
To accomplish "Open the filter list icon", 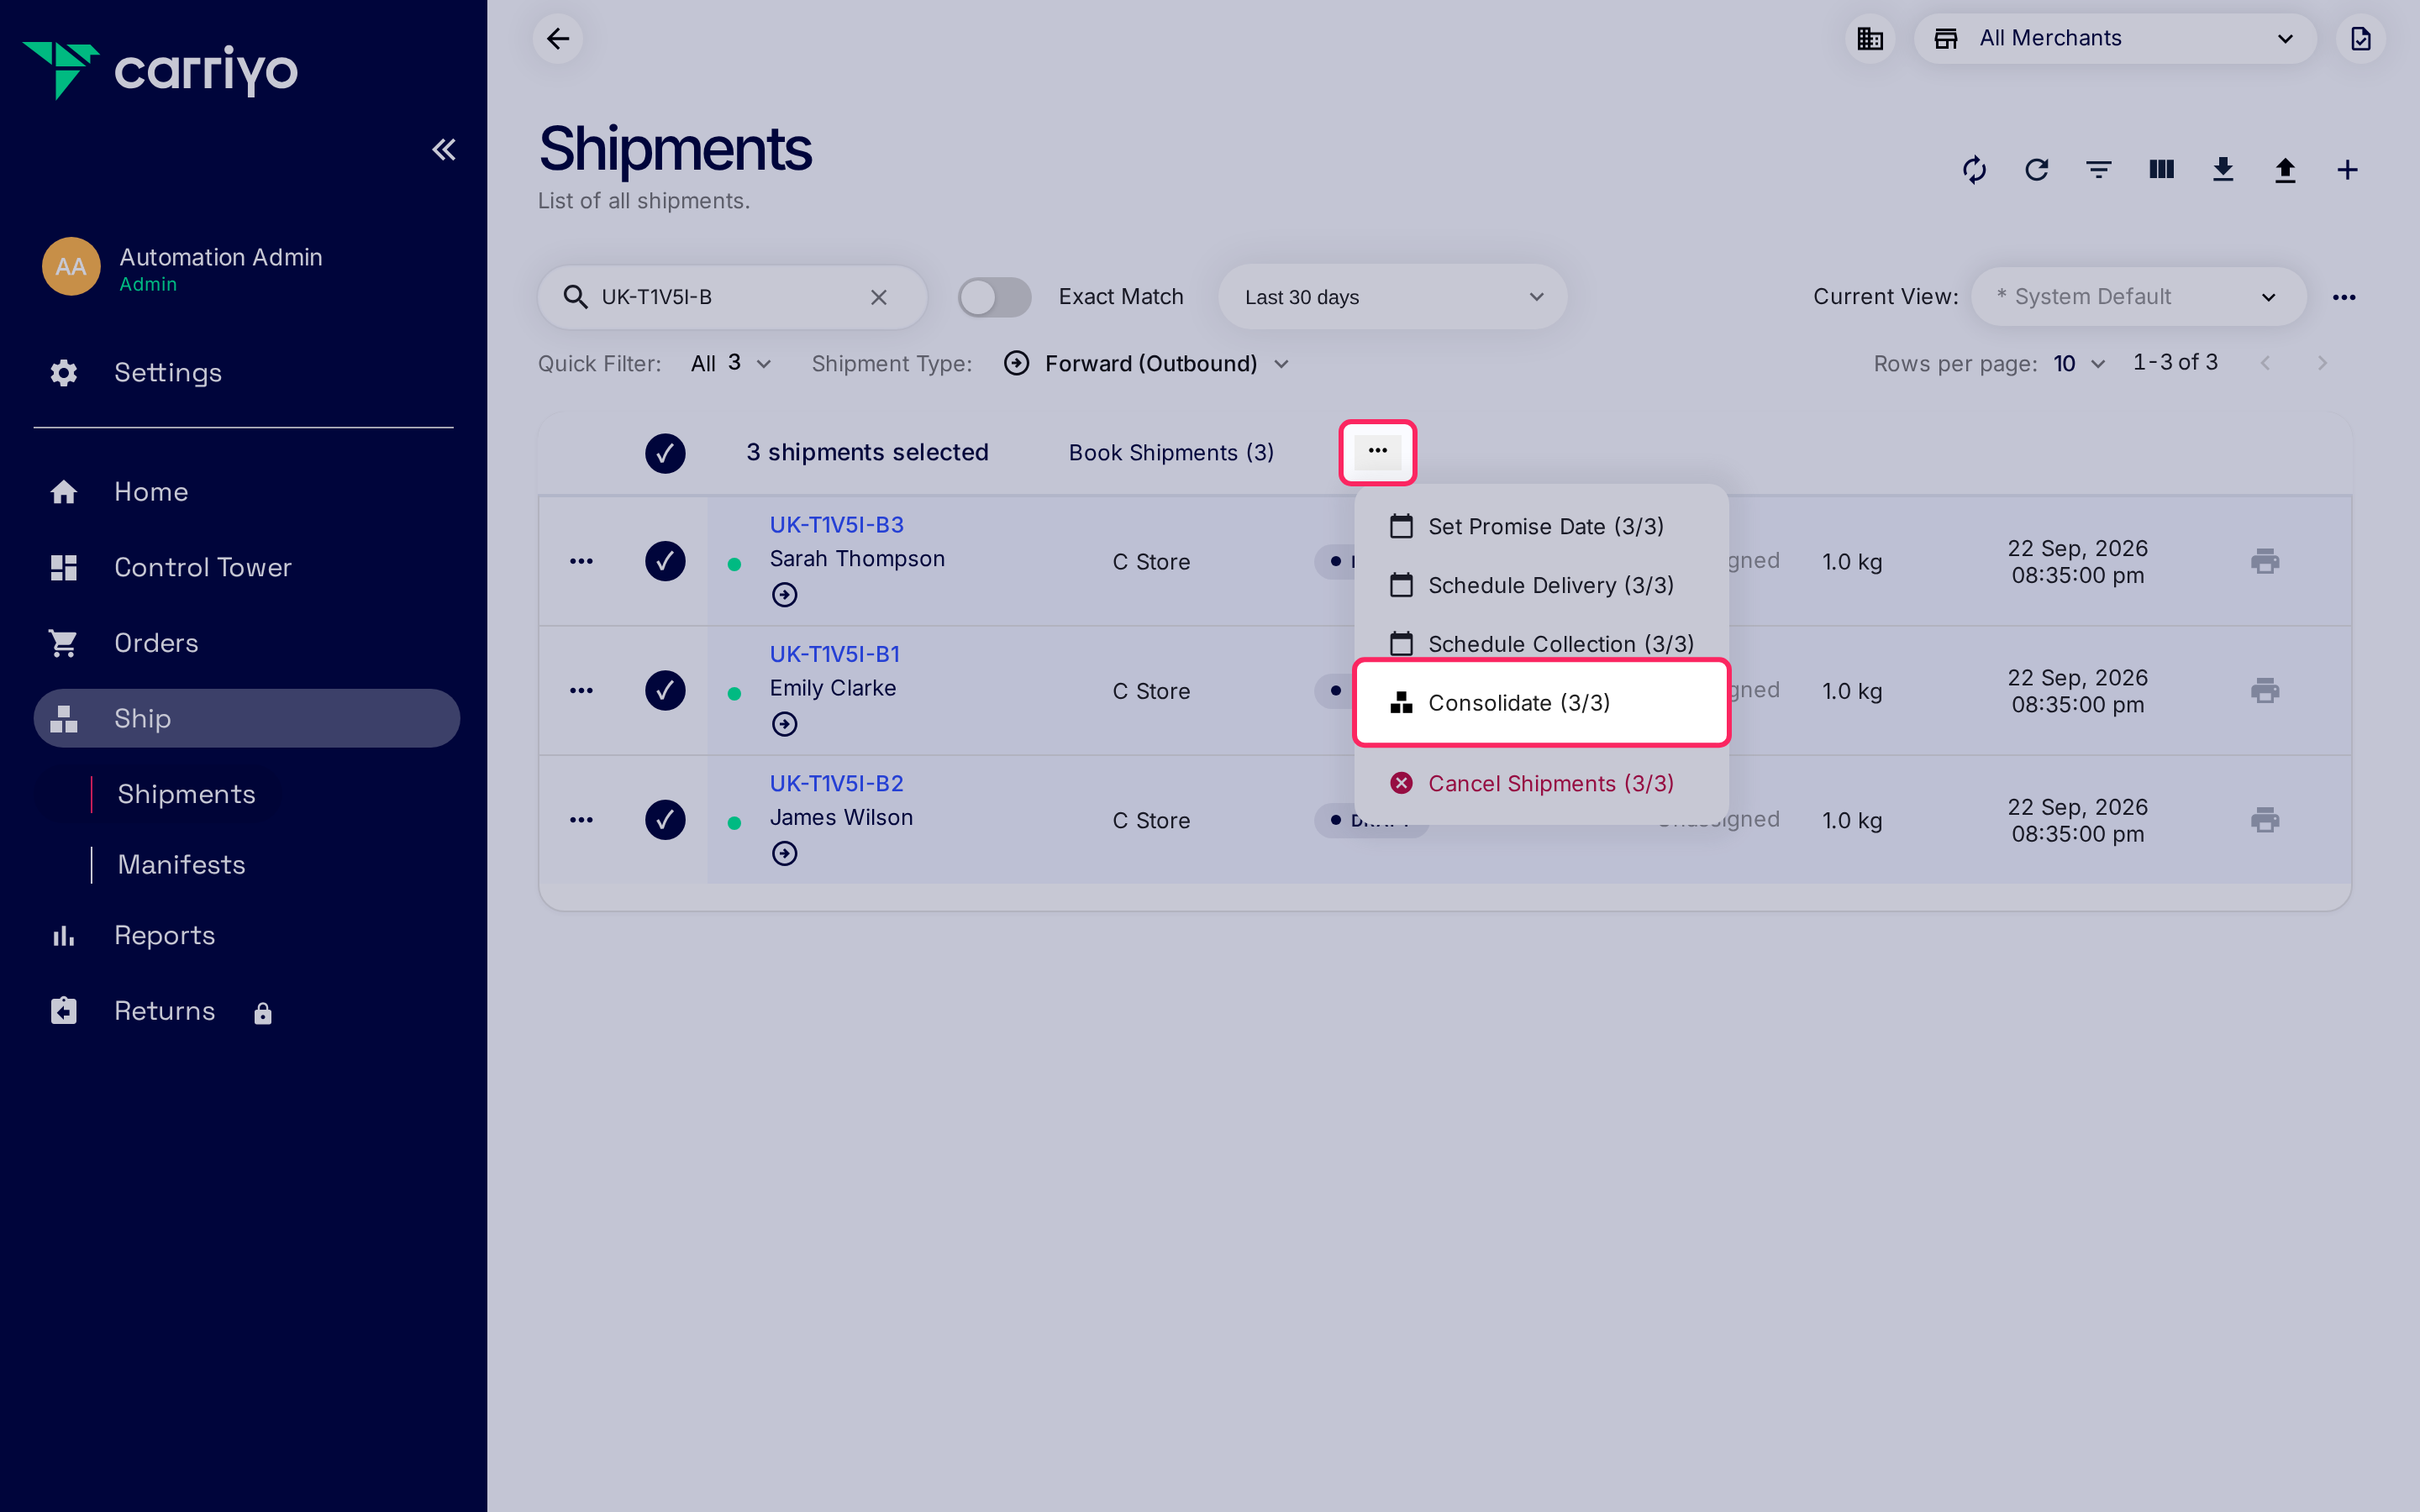I will pyautogui.click(x=2099, y=170).
